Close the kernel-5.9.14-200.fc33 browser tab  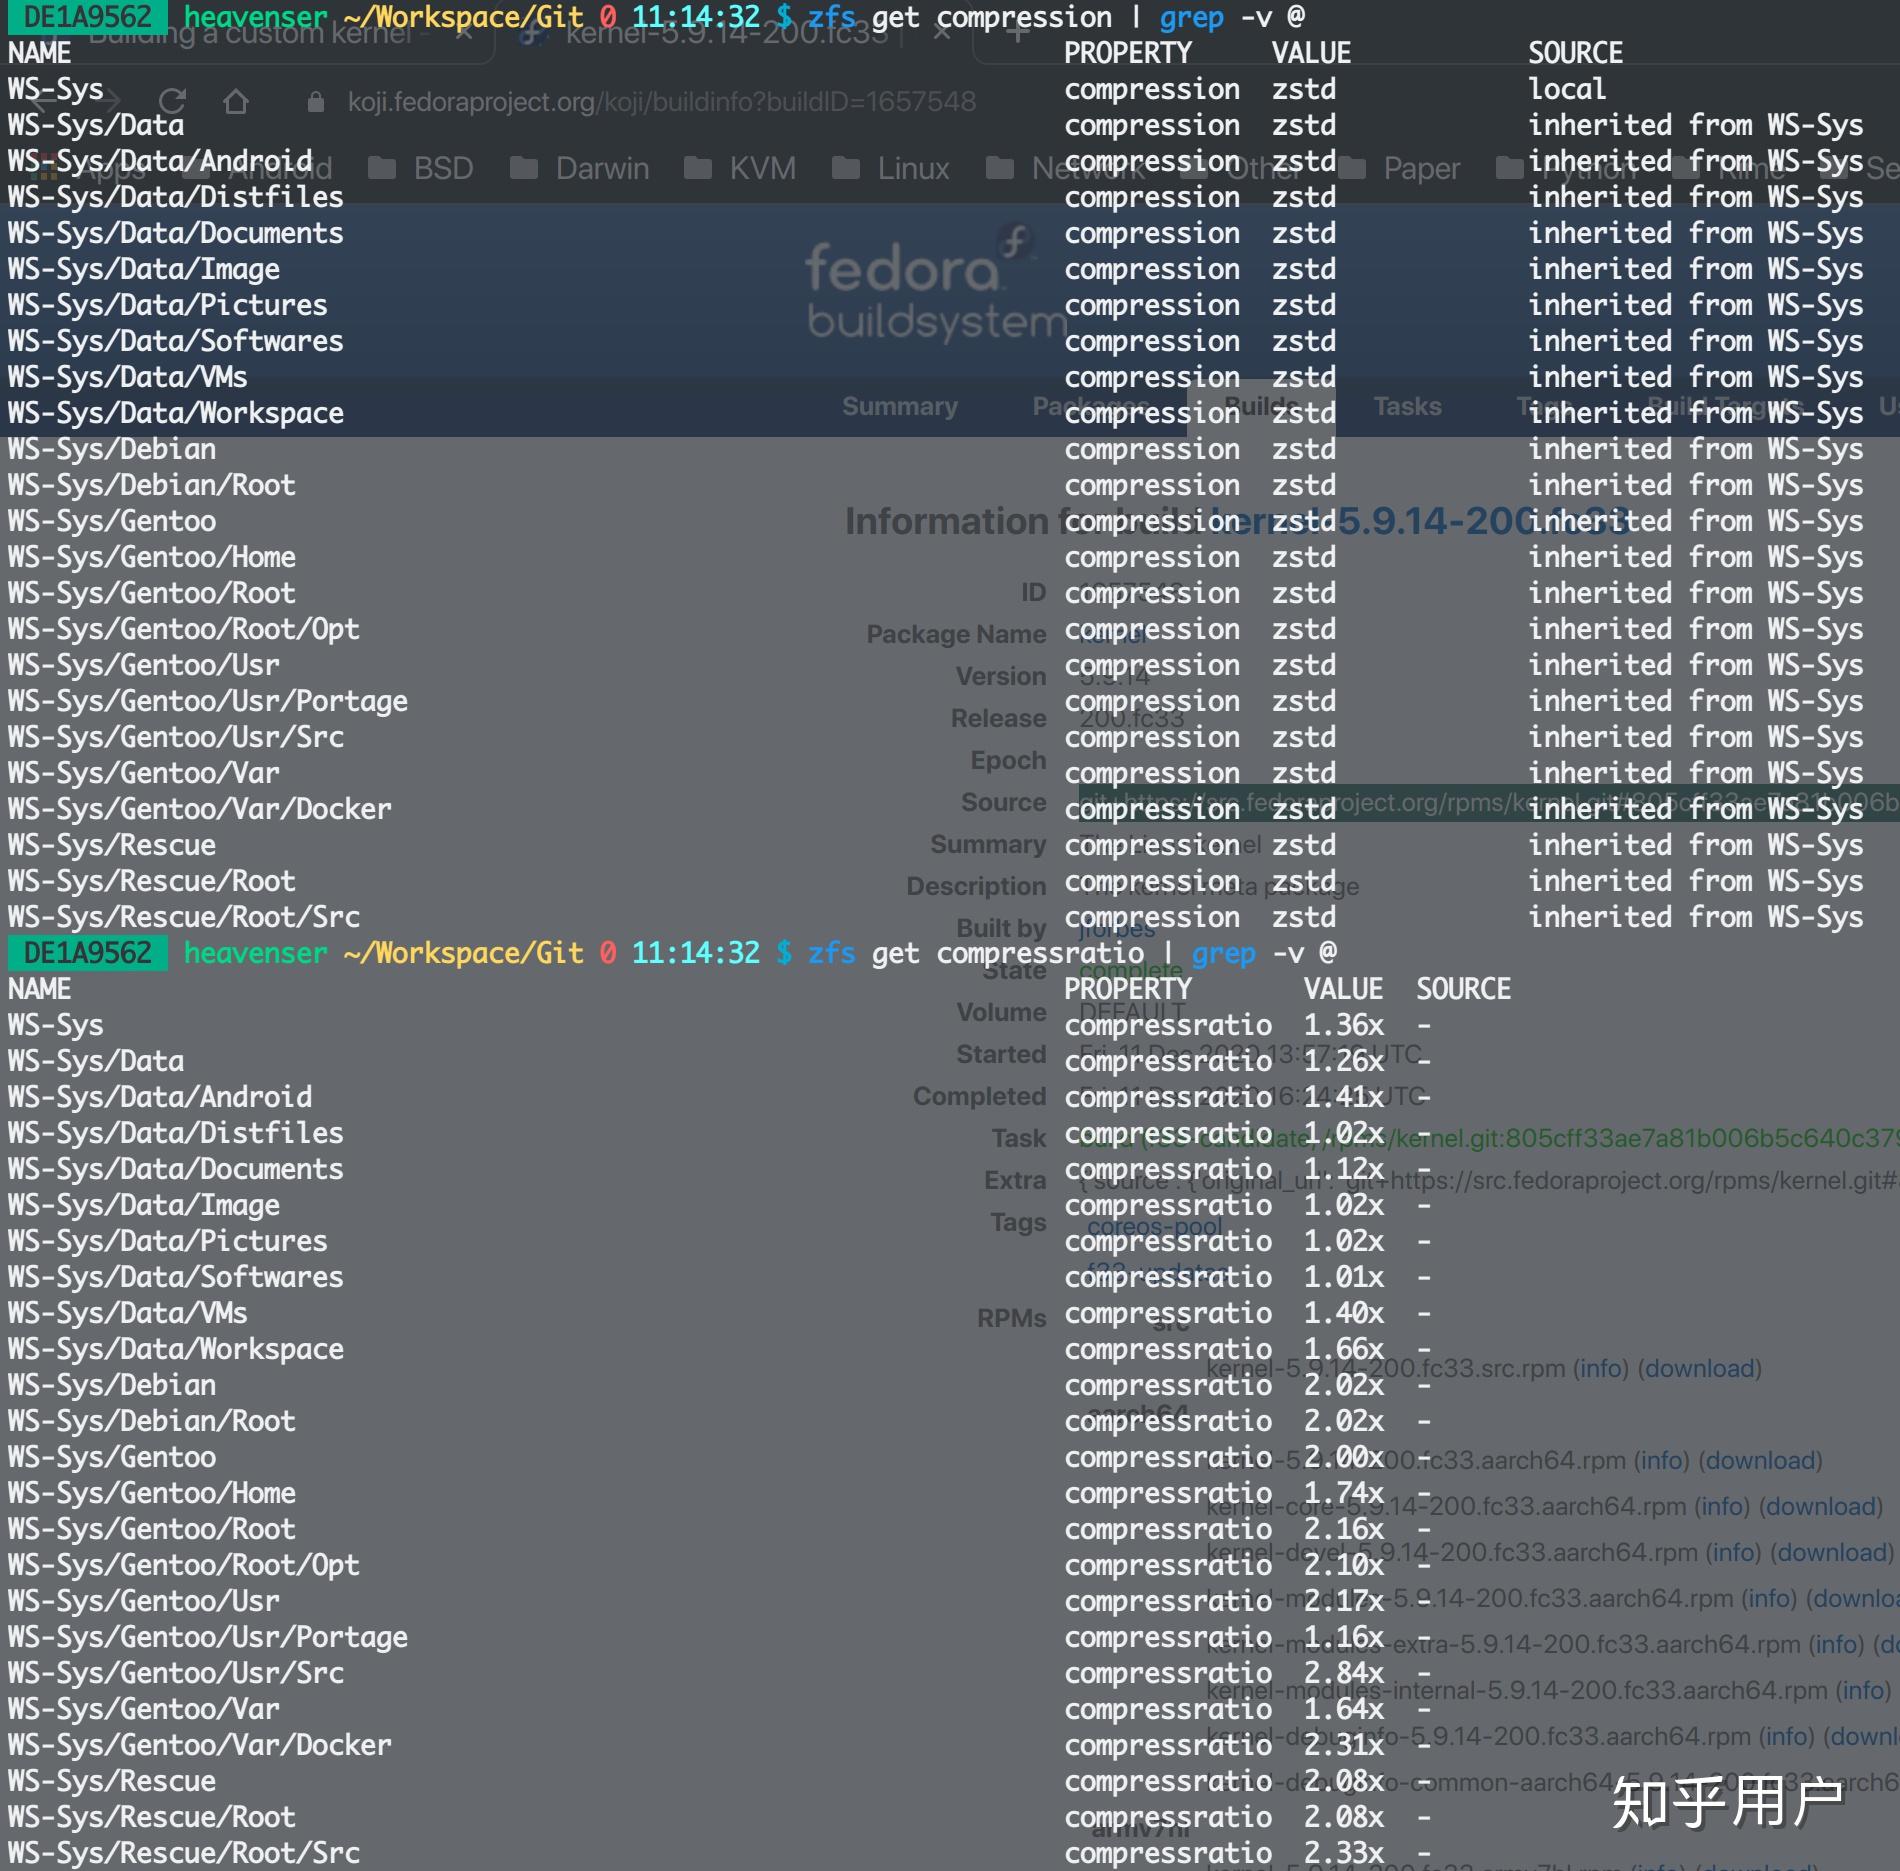point(942,33)
